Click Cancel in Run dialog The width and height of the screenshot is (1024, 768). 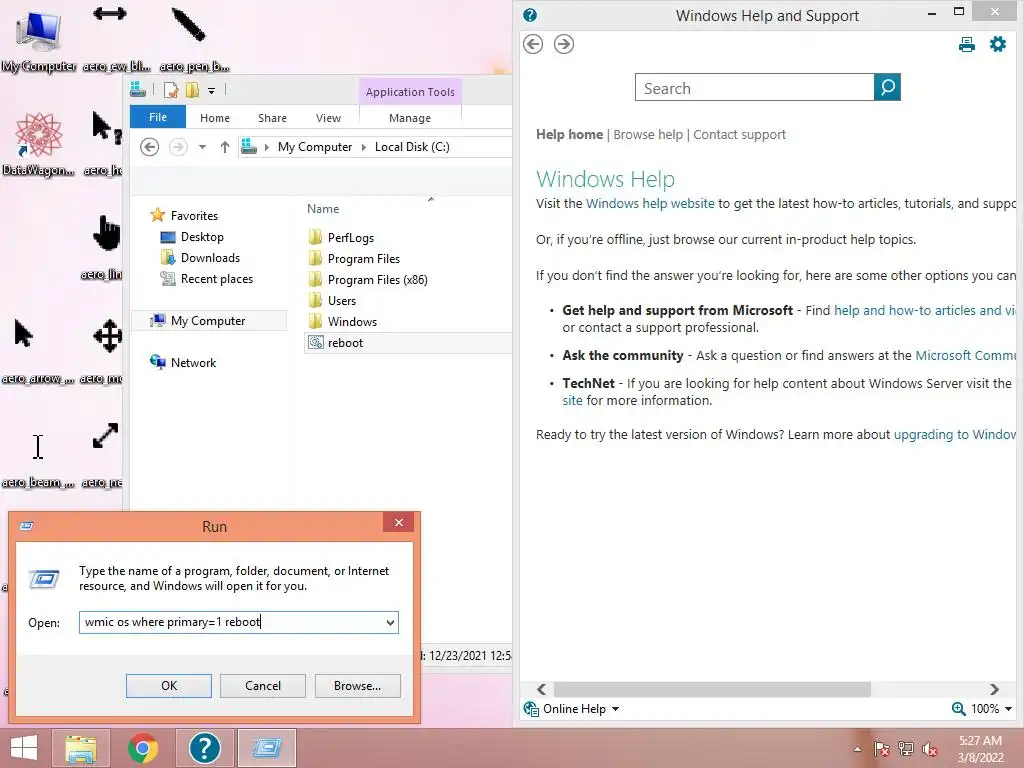pos(263,686)
